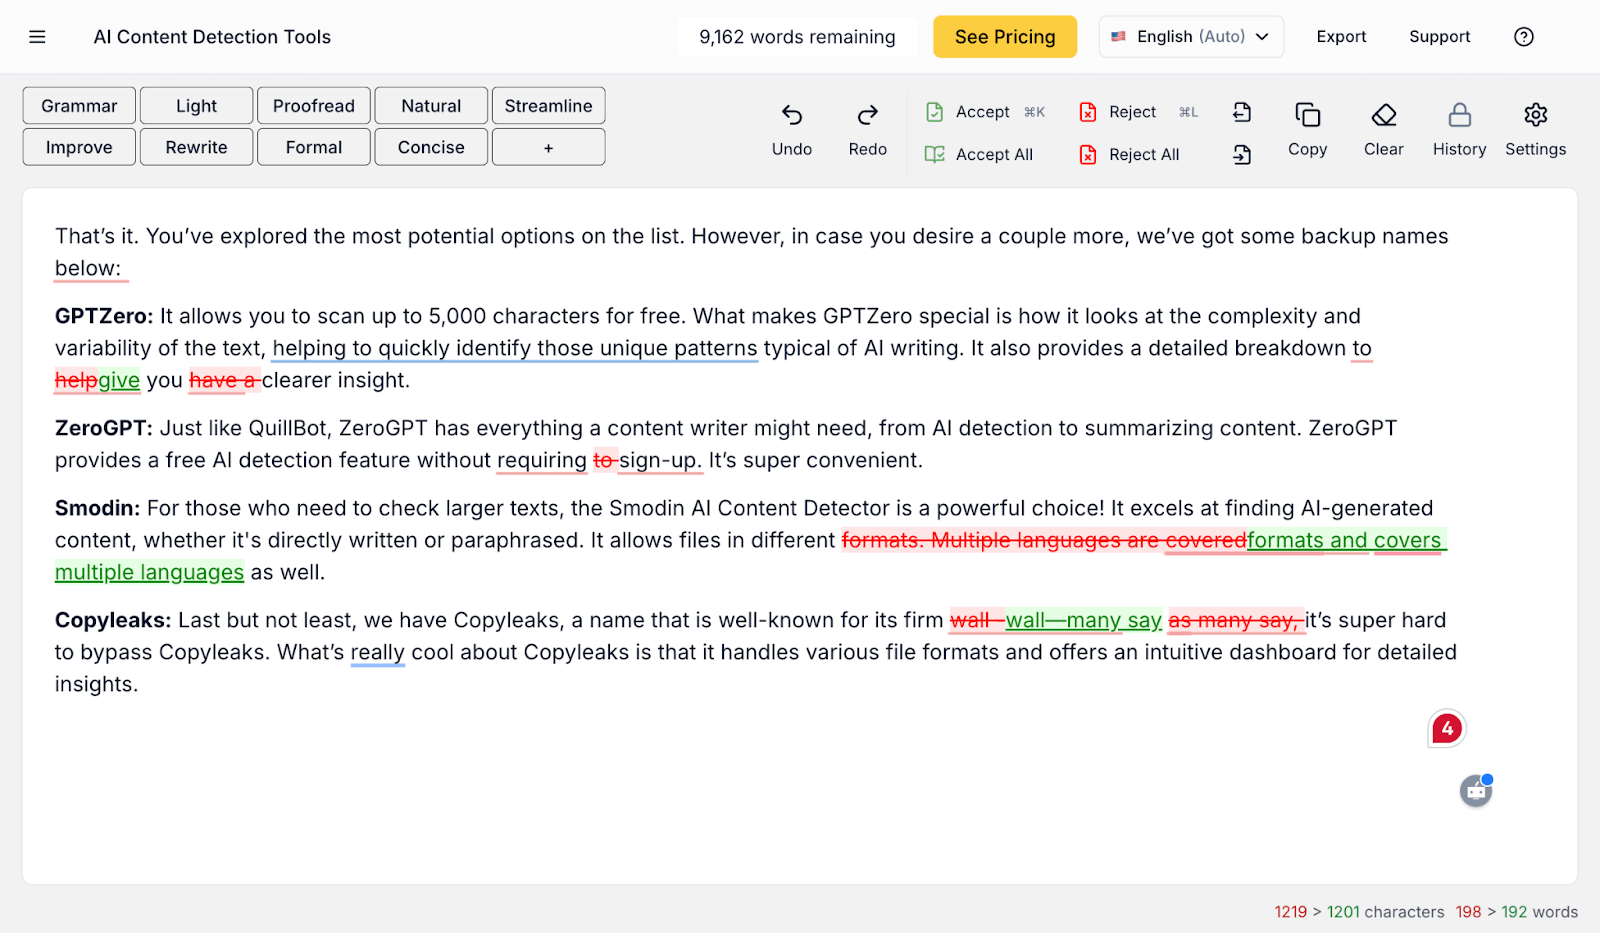Select the Natural mode
Viewport: 1600px width, 933px height.
tap(431, 106)
